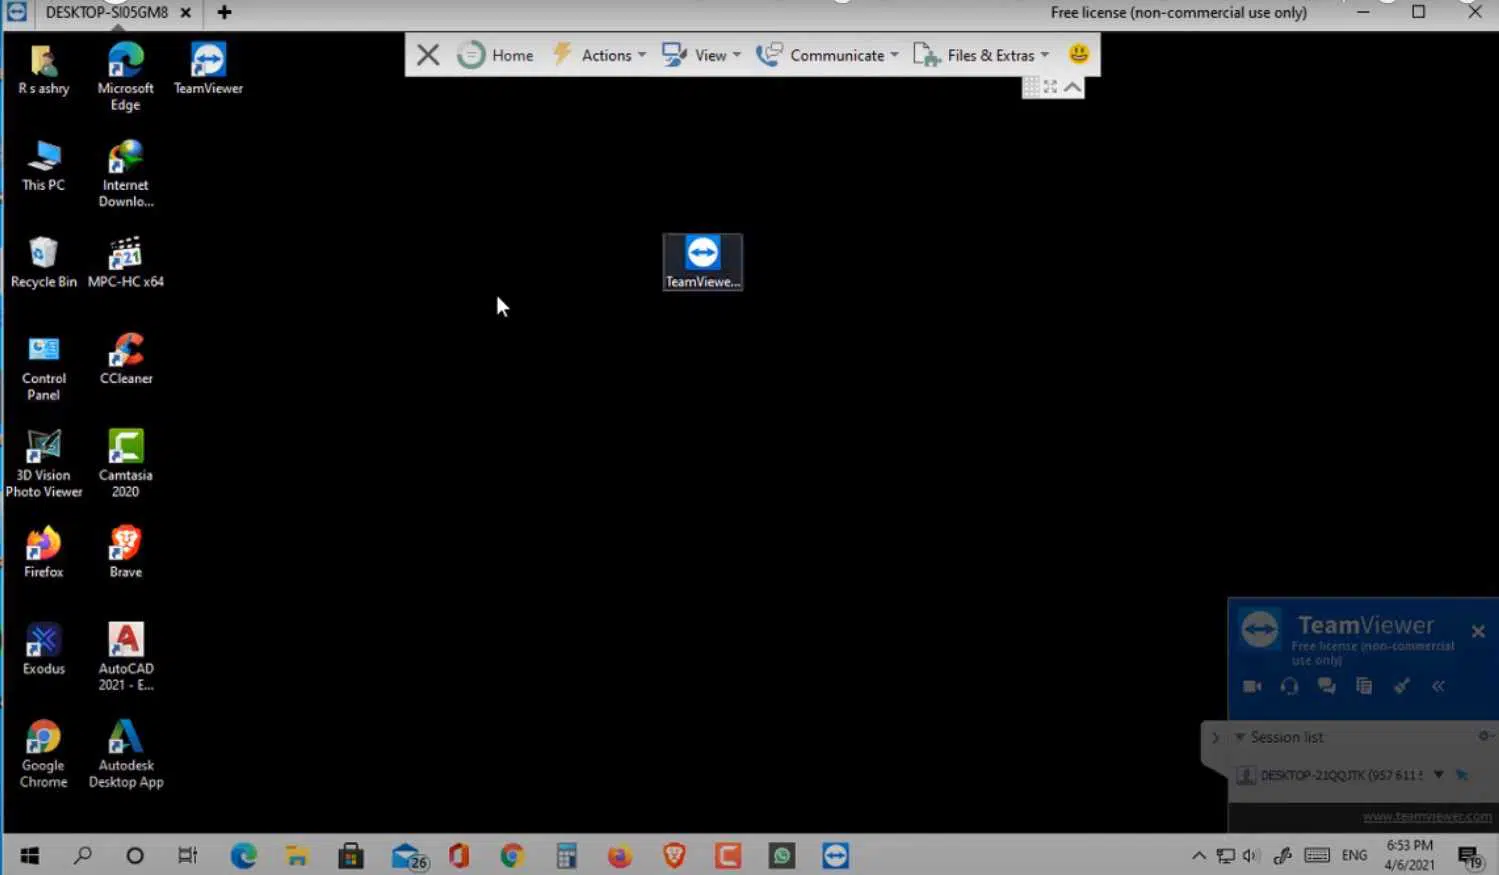Screen dimensions: 1499x875
Task: Open whiteboard pen icon in TeamViewer panel
Action: tap(1402, 686)
